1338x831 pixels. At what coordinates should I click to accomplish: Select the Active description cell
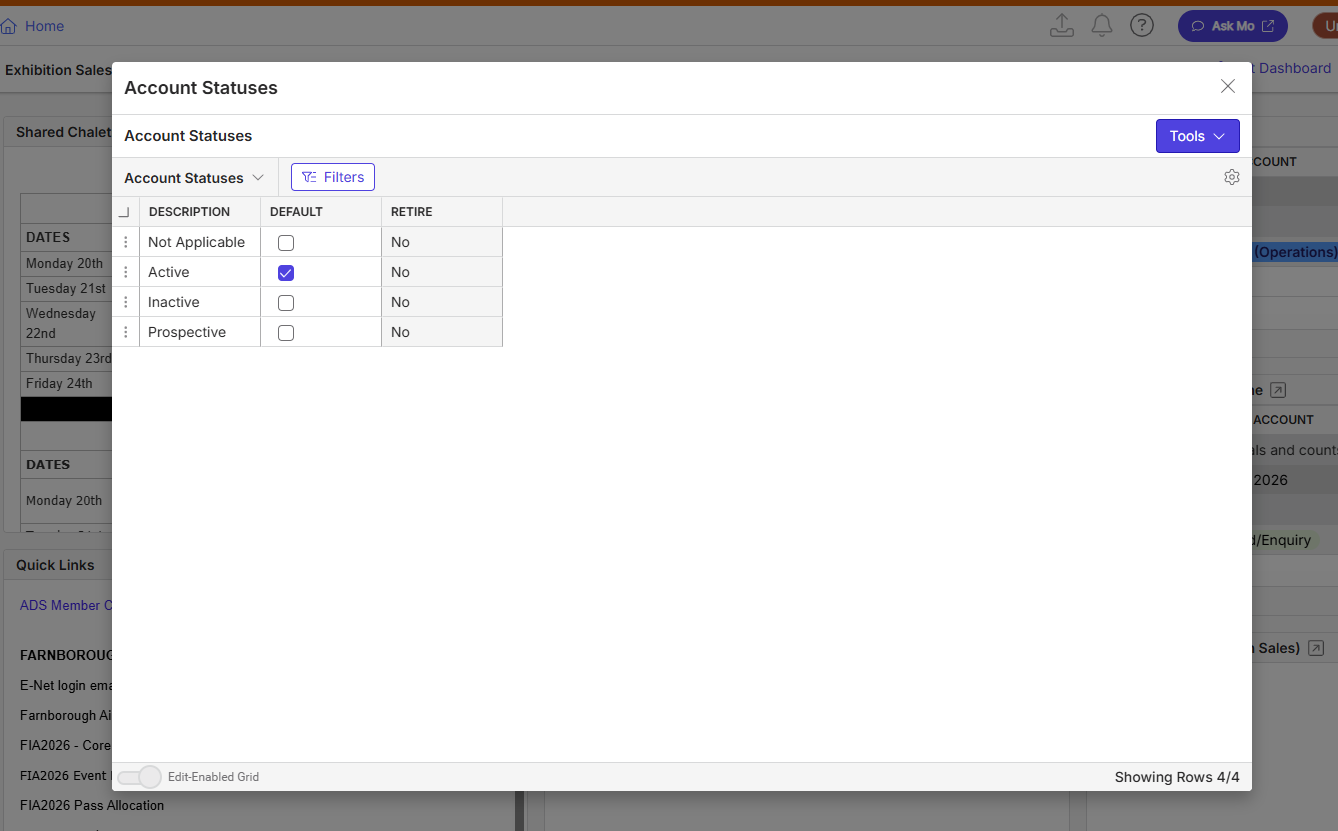coord(200,272)
